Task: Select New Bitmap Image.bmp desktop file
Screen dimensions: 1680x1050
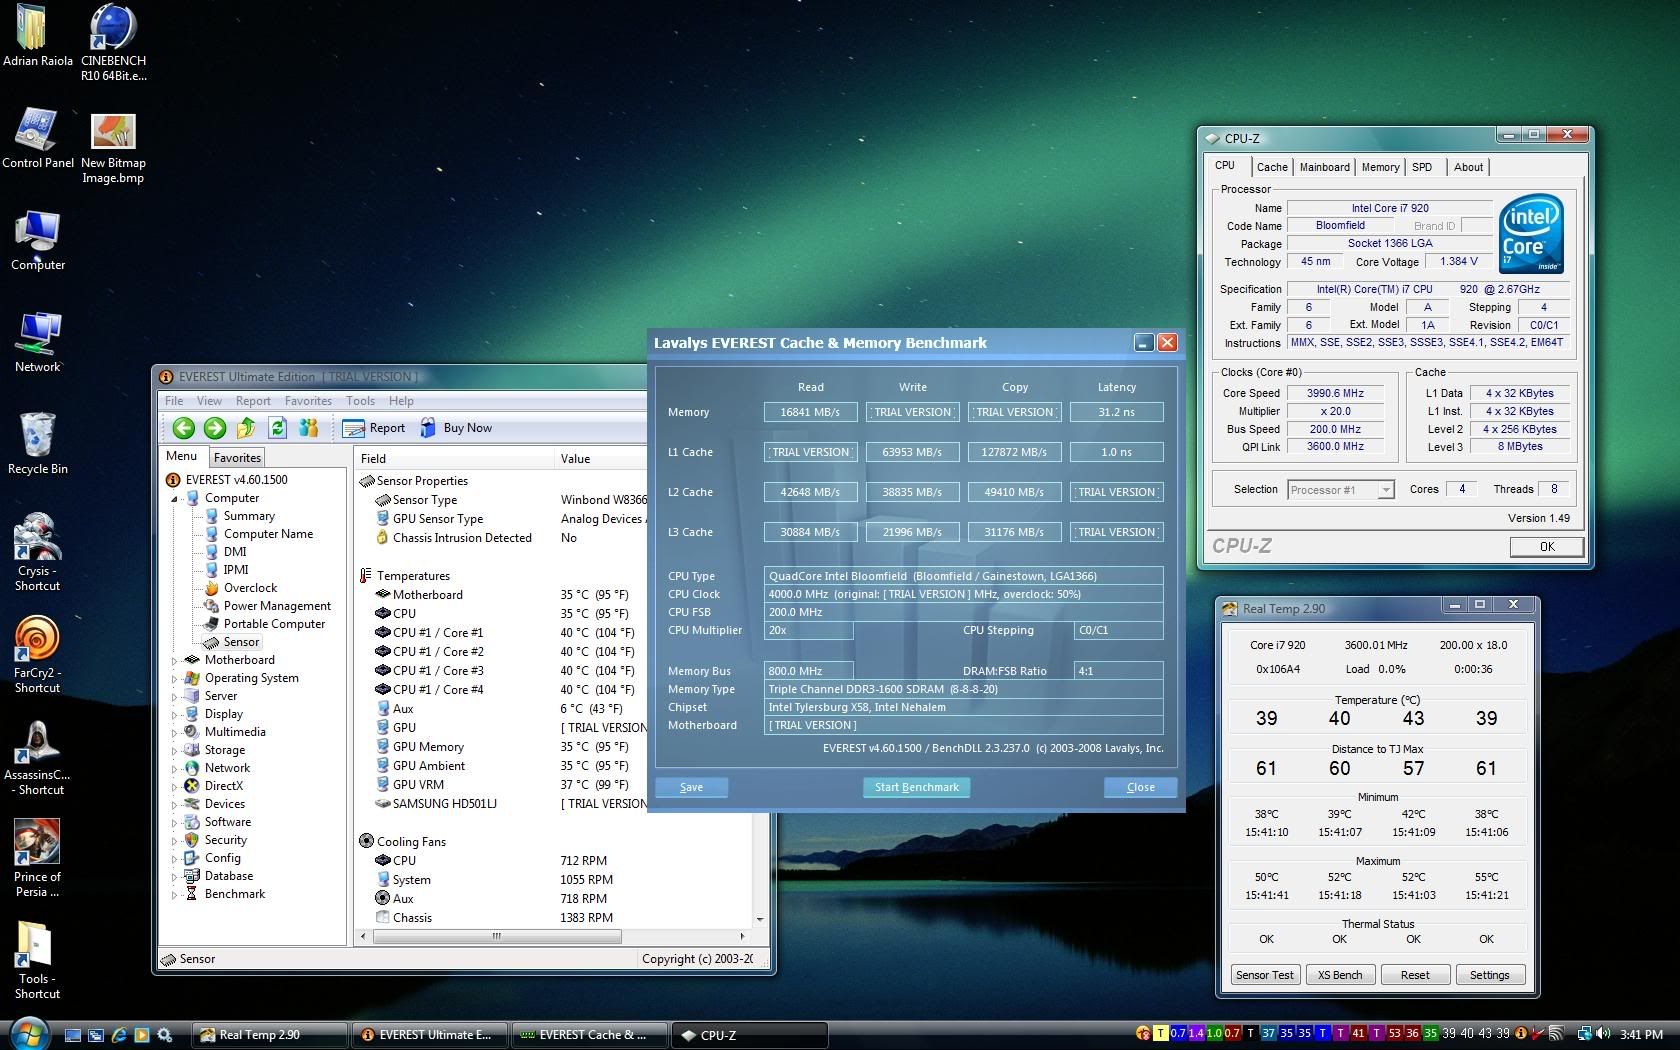Action: pyautogui.click(x=113, y=147)
